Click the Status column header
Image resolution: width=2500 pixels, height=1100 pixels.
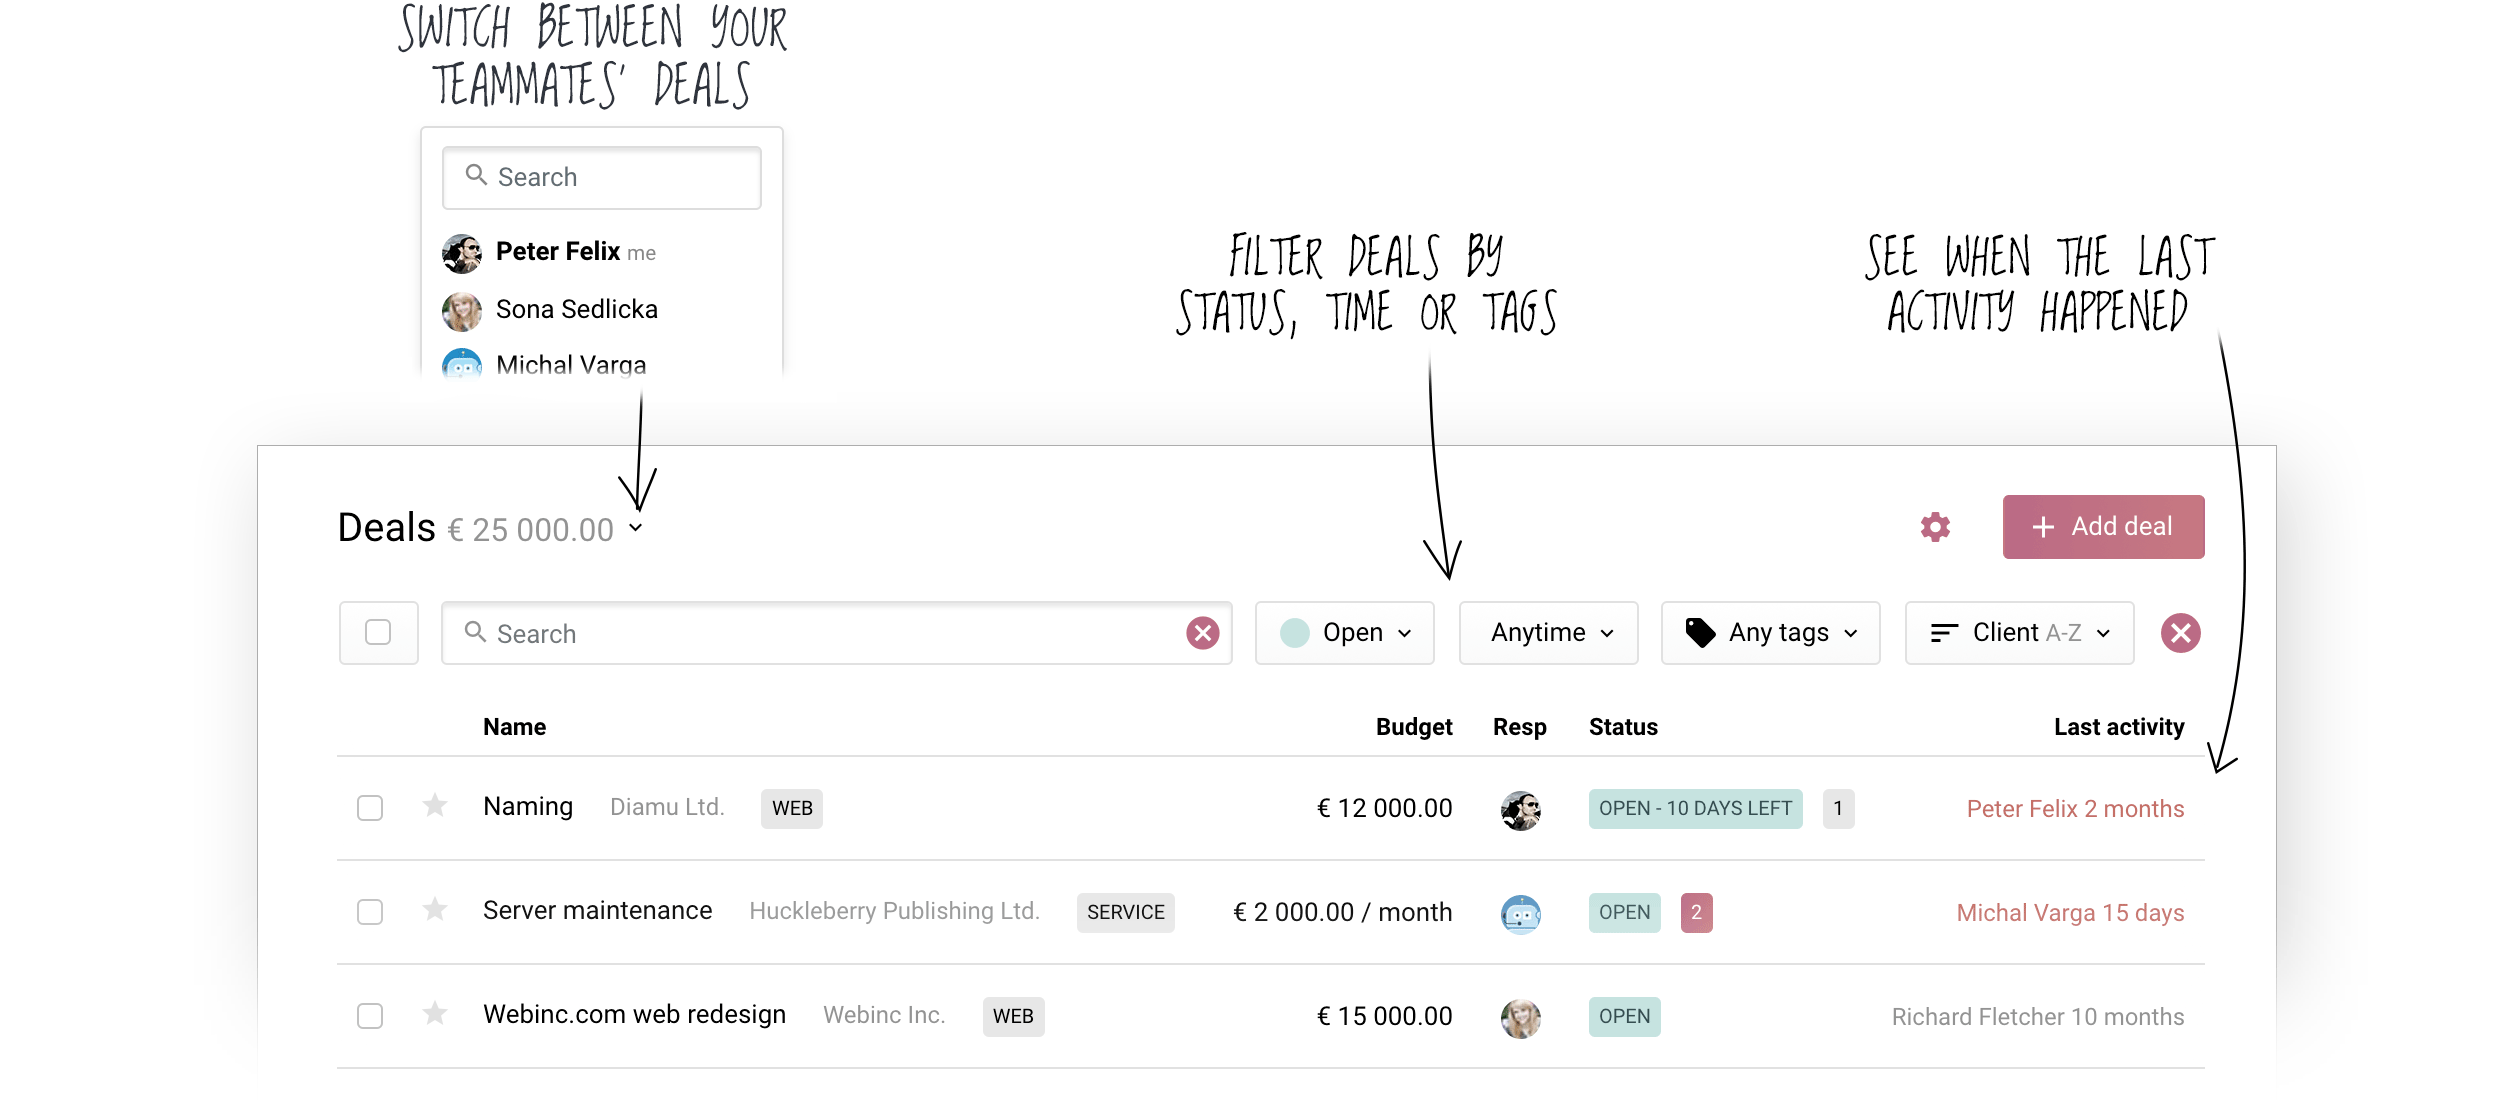[1624, 727]
